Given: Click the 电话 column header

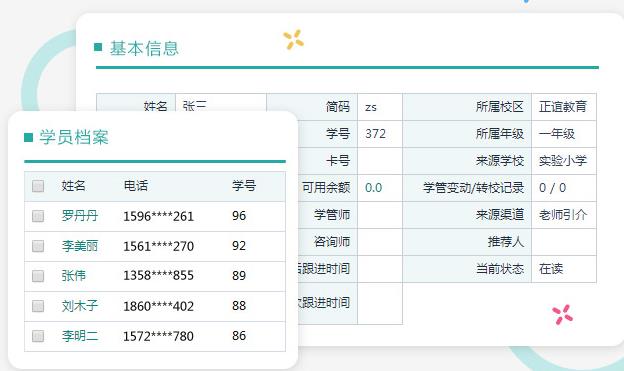Looking at the screenshot, I should point(136,186).
